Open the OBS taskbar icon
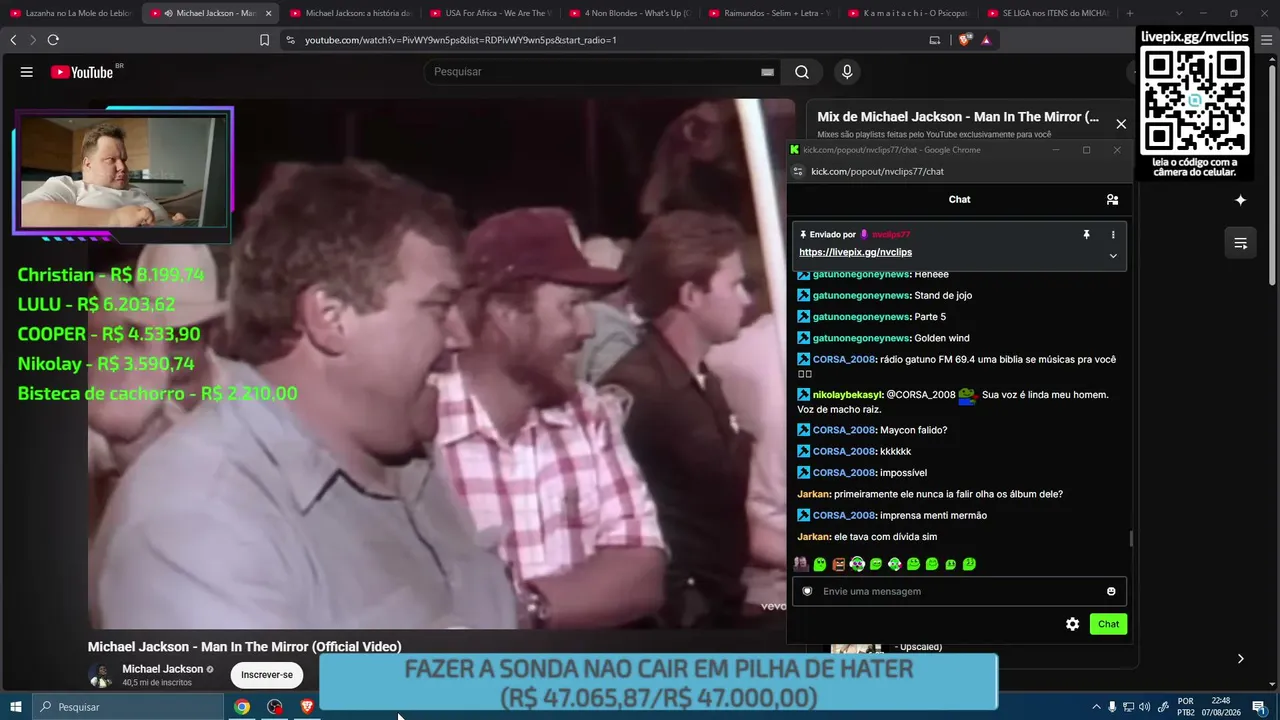This screenshot has width=1280, height=720. (x=275, y=707)
